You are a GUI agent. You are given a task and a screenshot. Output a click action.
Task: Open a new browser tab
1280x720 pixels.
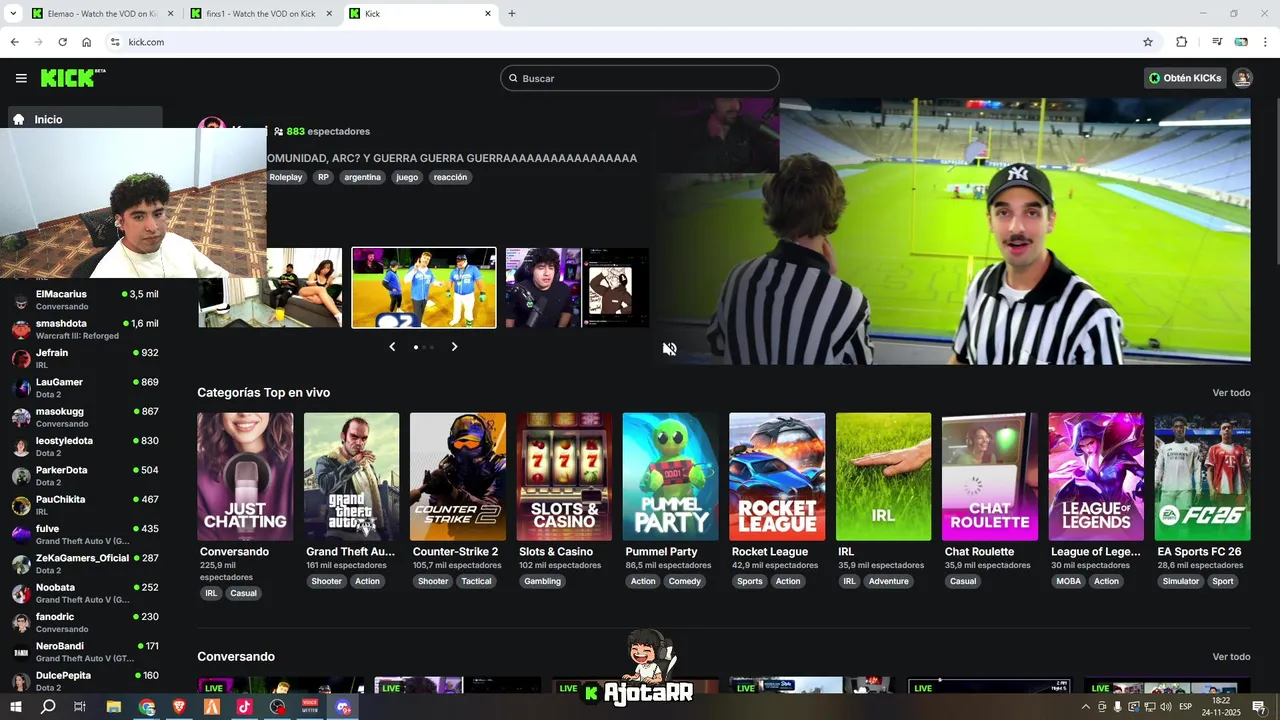pyautogui.click(x=512, y=14)
